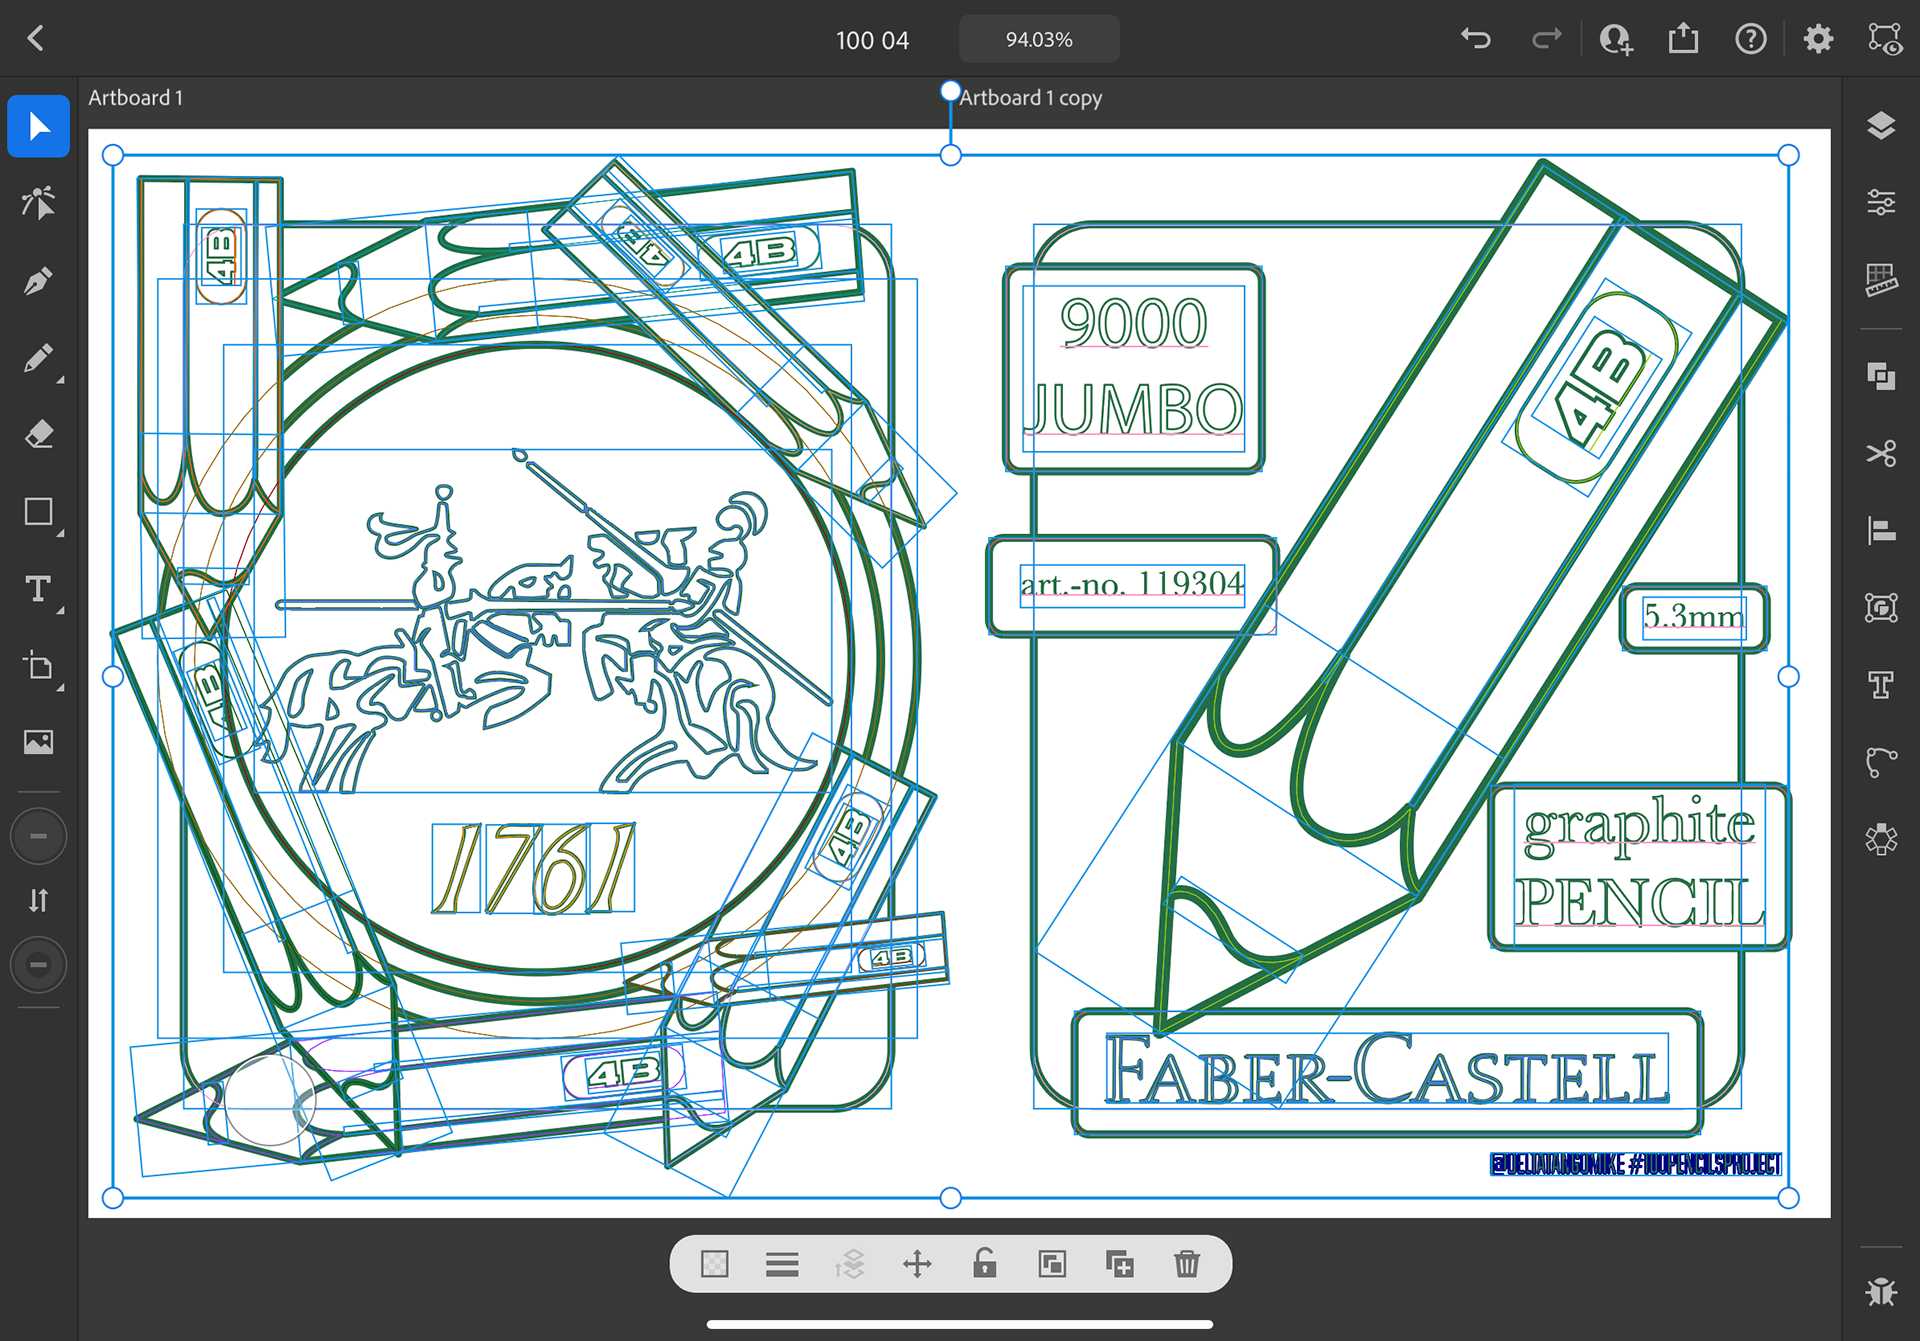Viewport: 1920px width, 1341px height.
Task: Select the FABER-CASTELL text
Action: coord(1386,1069)
